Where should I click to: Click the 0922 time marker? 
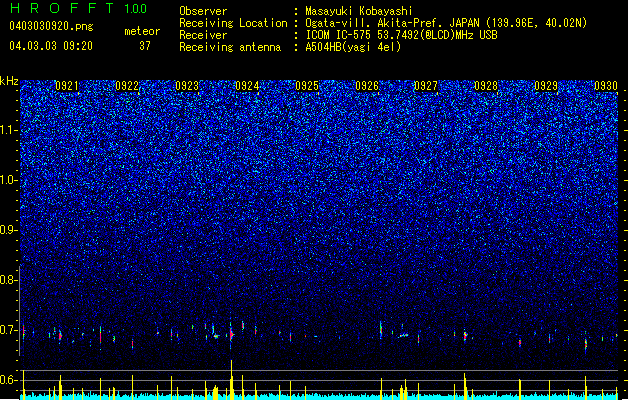127,86
